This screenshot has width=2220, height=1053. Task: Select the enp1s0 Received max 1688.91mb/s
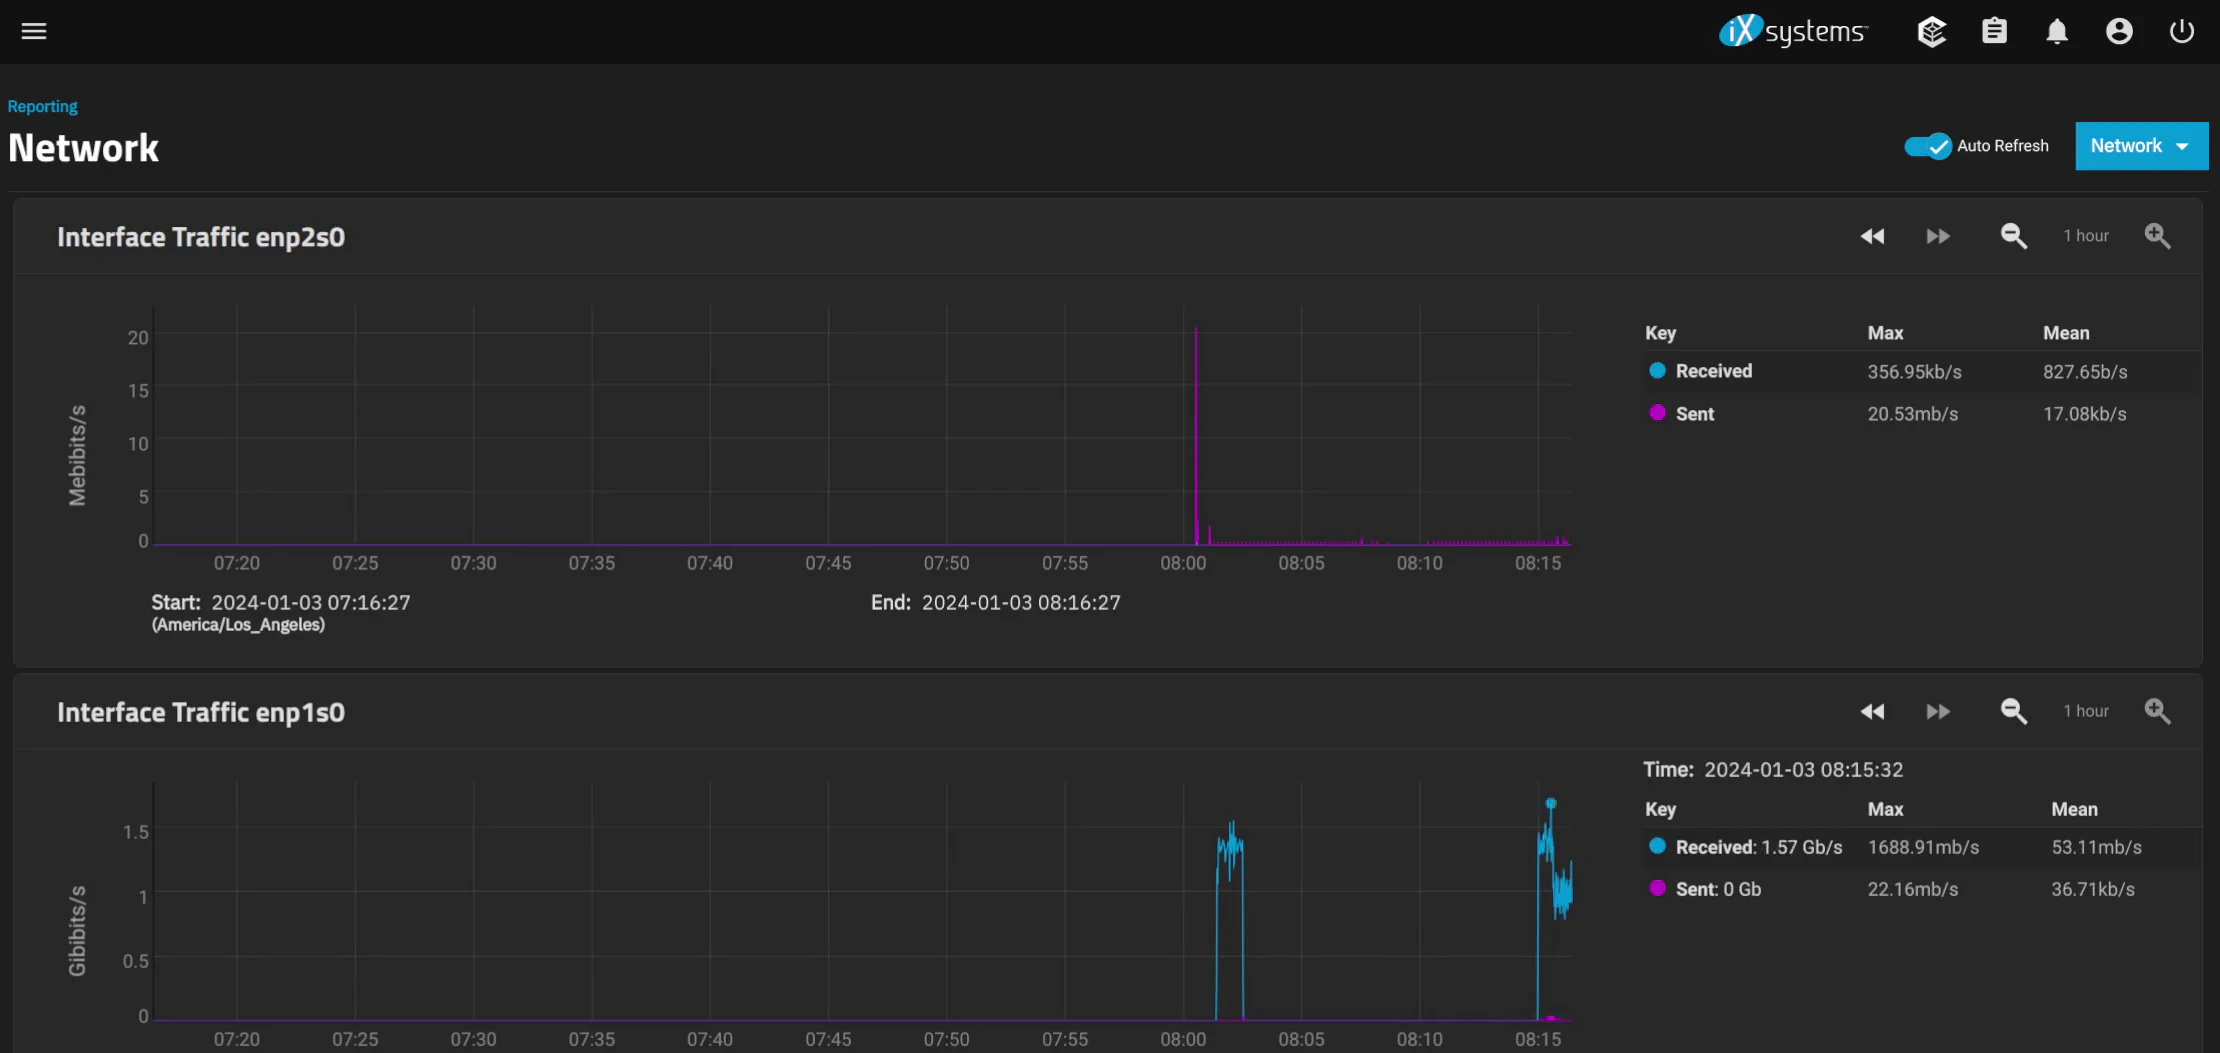pyautogui.click(x=1923, y=847)
